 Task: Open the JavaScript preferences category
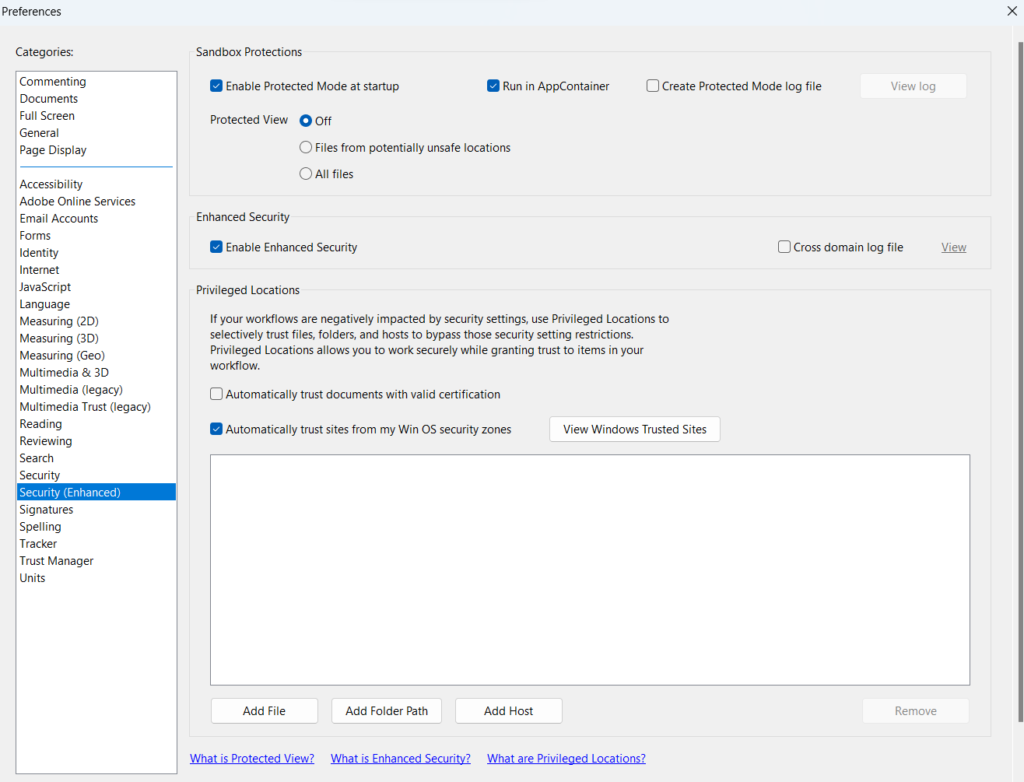(45, 287)
